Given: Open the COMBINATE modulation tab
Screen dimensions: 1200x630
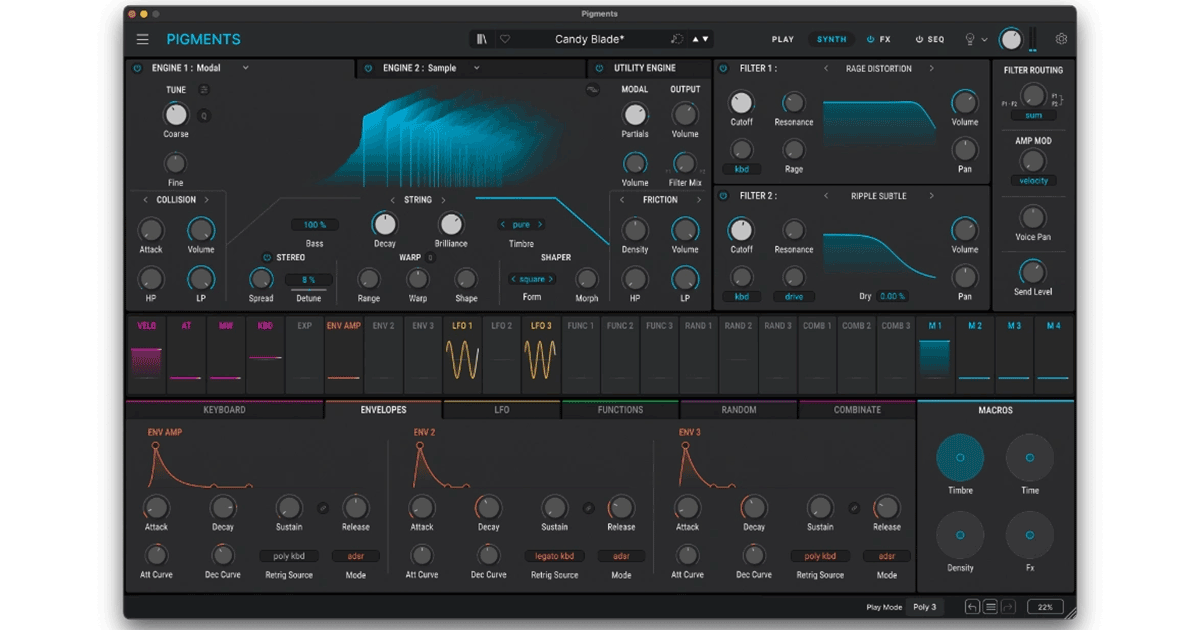Looking at the screenshot, I should coord(857,410).
